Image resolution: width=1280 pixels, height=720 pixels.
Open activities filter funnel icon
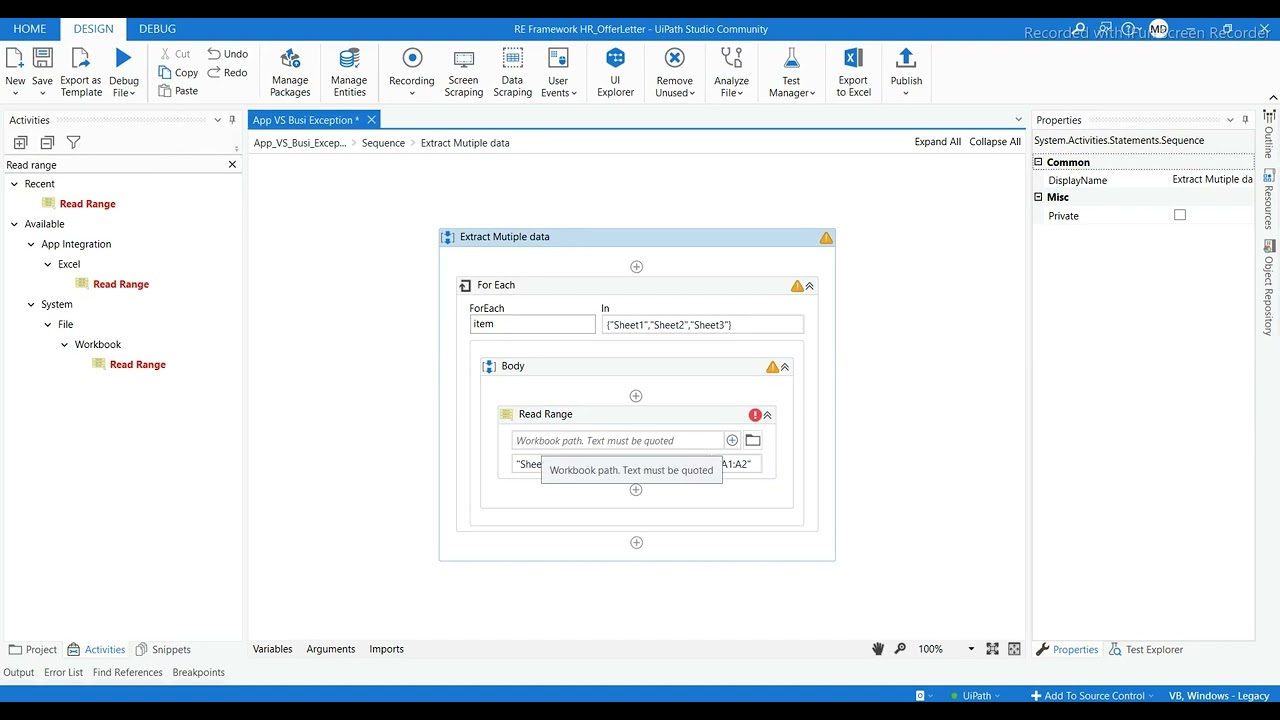coord(73,143)
